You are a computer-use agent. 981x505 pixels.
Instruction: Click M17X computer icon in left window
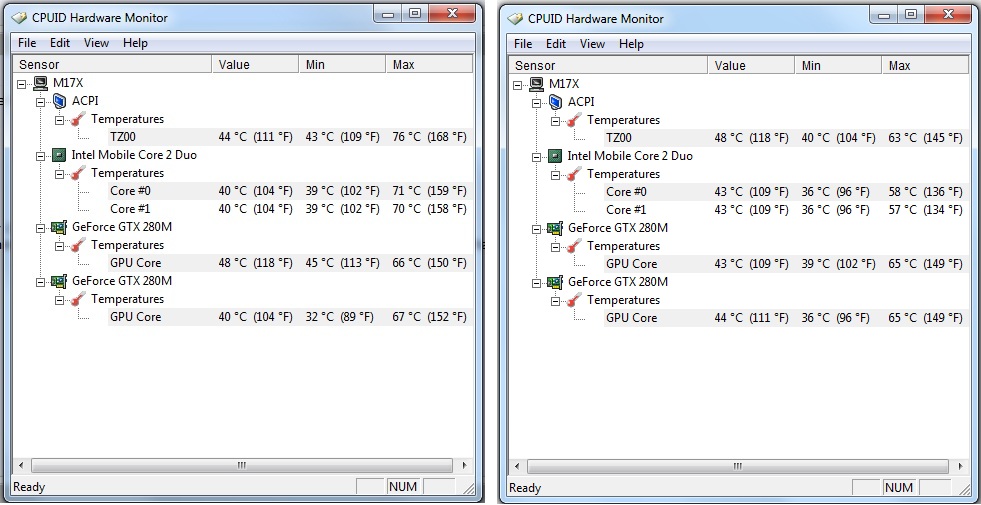coord(41,83)
